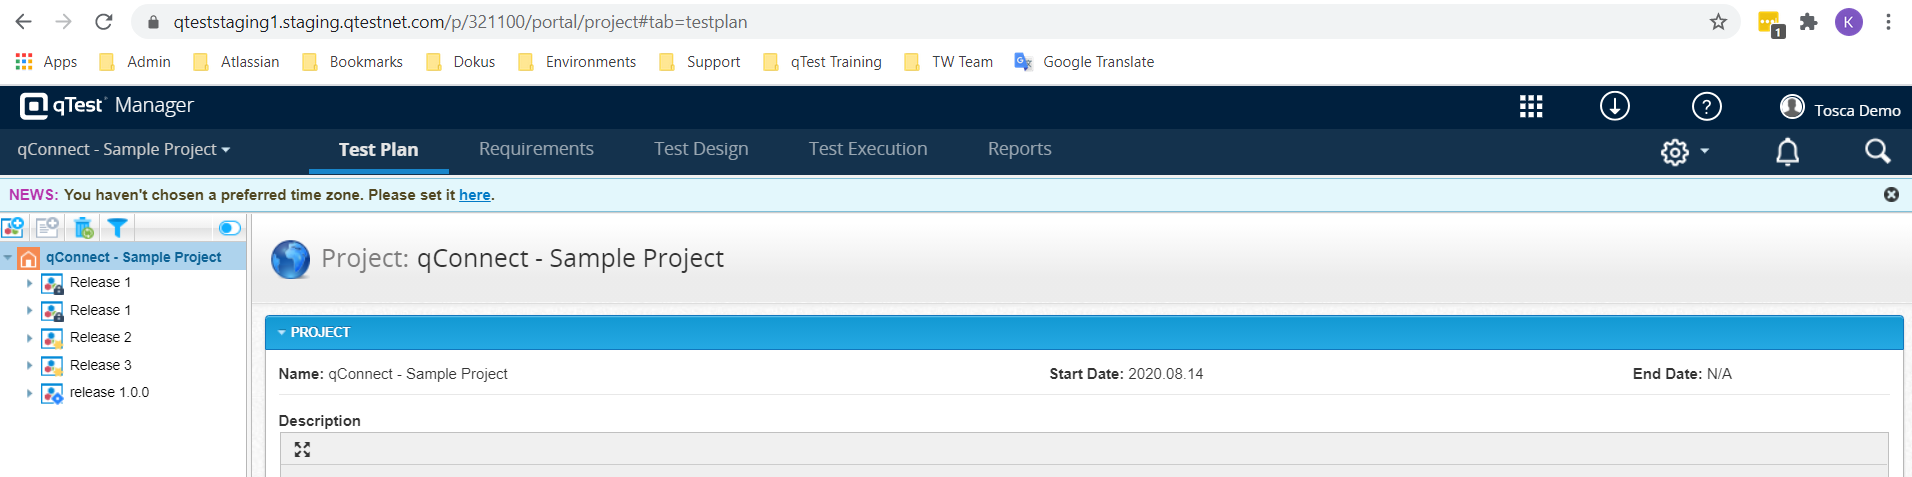Select release 1.0.0 in the tree
This screenshot has width=1912, height=477.
point(109,392)
